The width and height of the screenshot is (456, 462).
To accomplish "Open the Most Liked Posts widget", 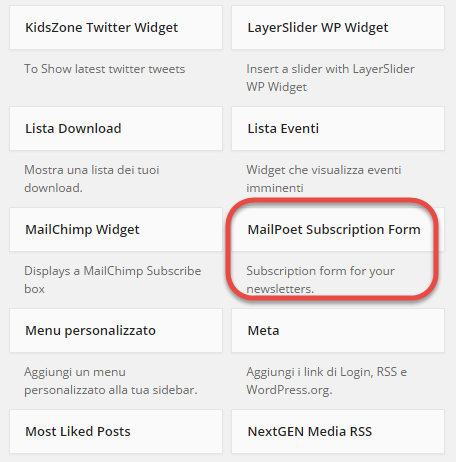I will 116,431.
